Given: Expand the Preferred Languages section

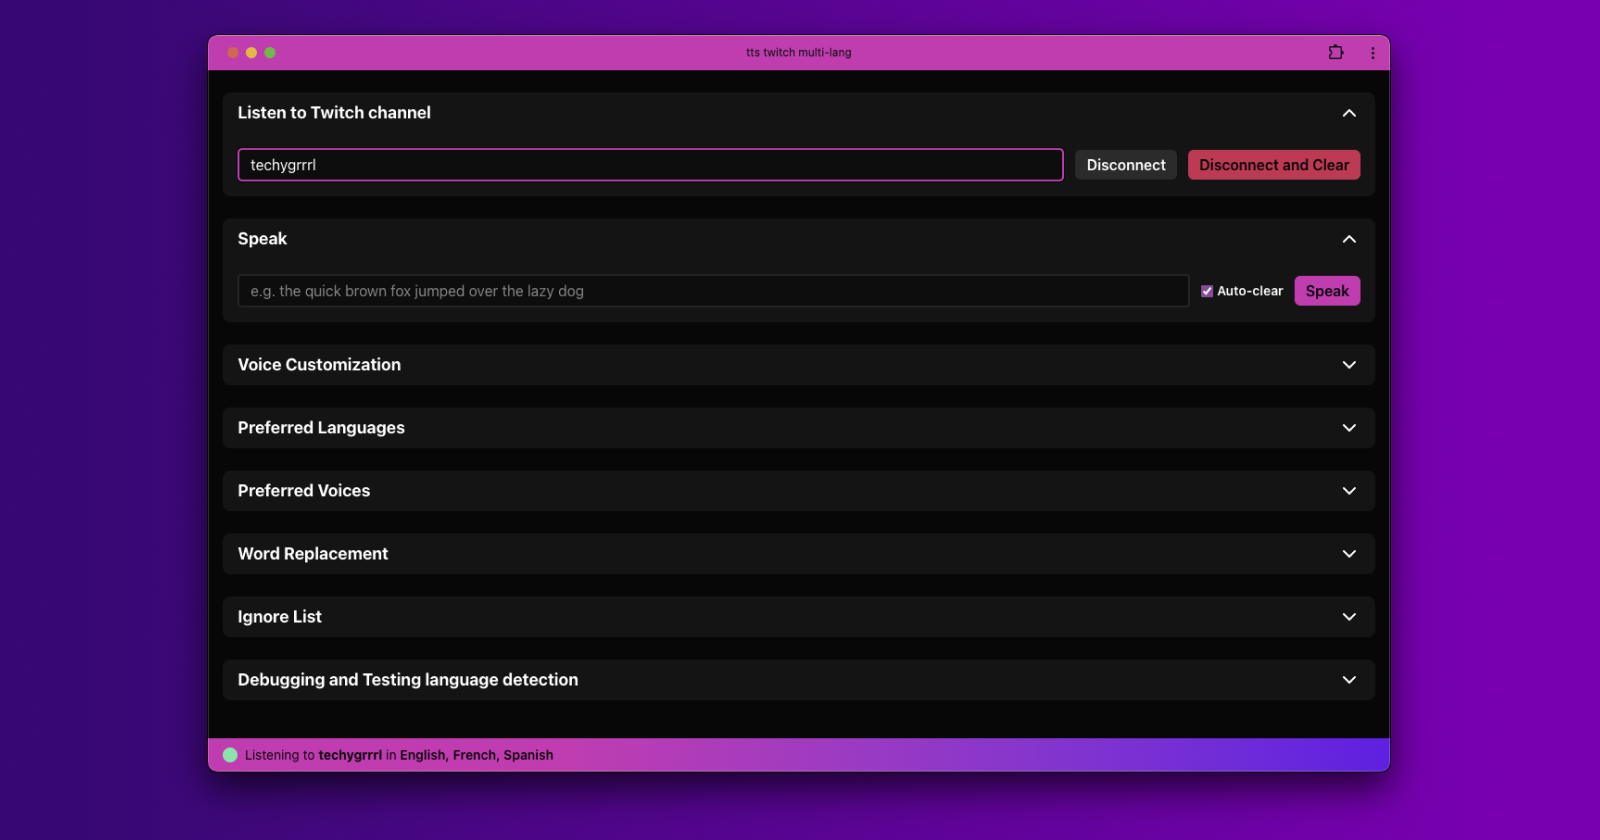Looking at the screenshot, I should (x=799, y=428).
